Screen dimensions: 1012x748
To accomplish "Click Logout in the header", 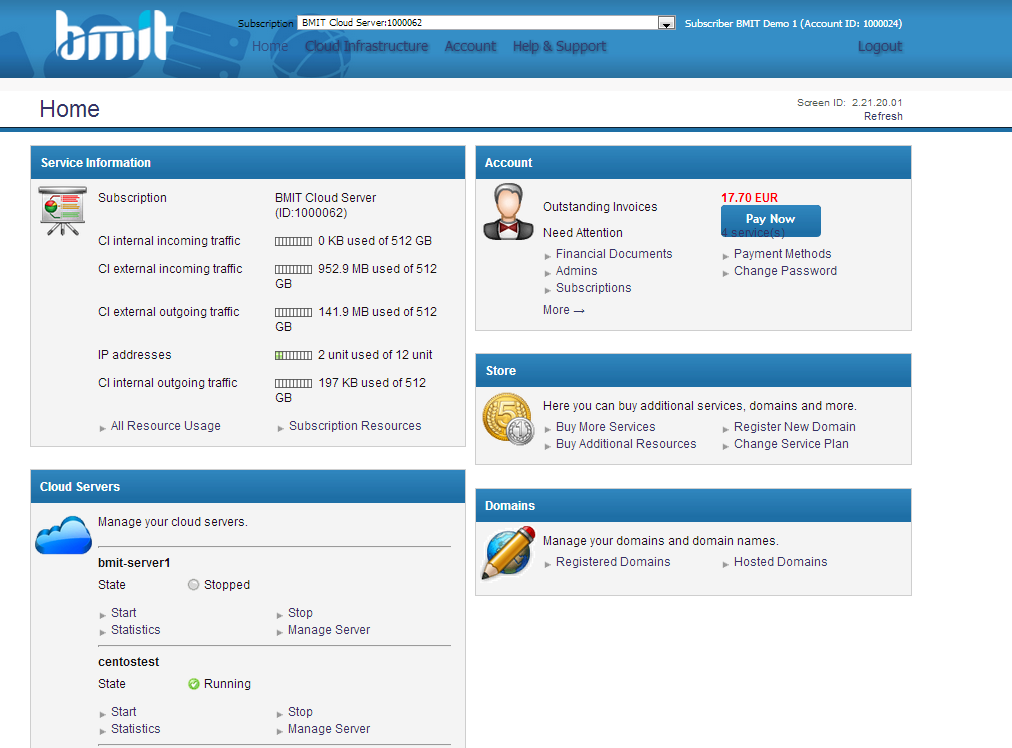I will click(x=880, y=46).
